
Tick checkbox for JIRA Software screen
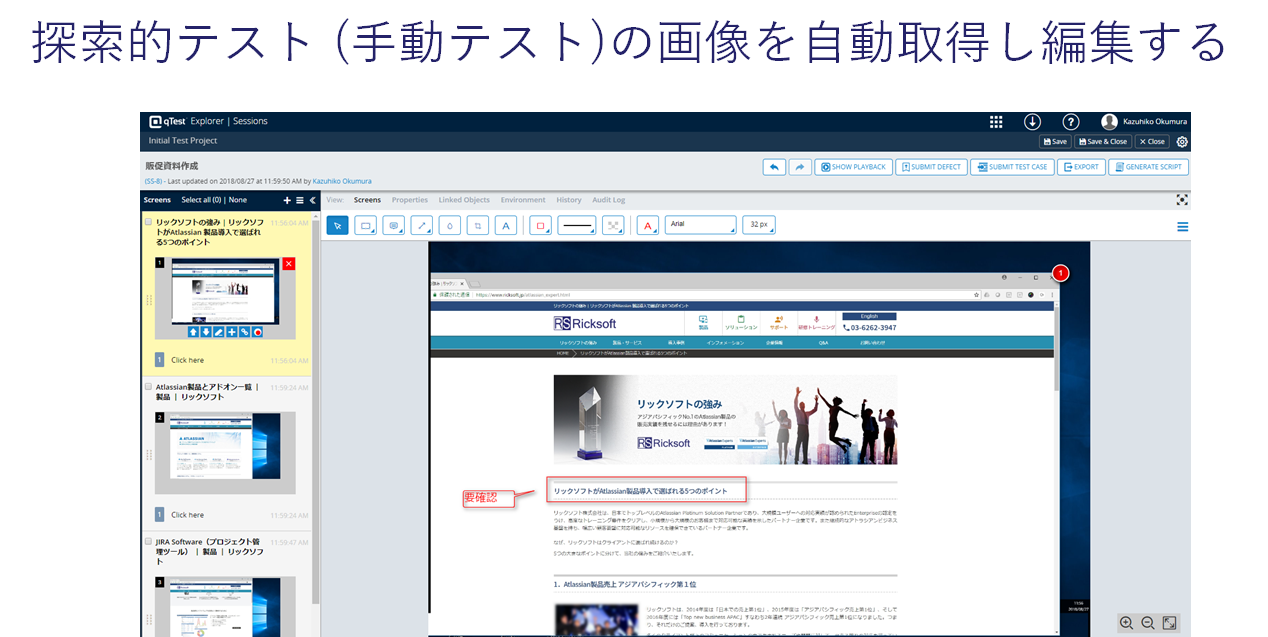tap(149, 542)
